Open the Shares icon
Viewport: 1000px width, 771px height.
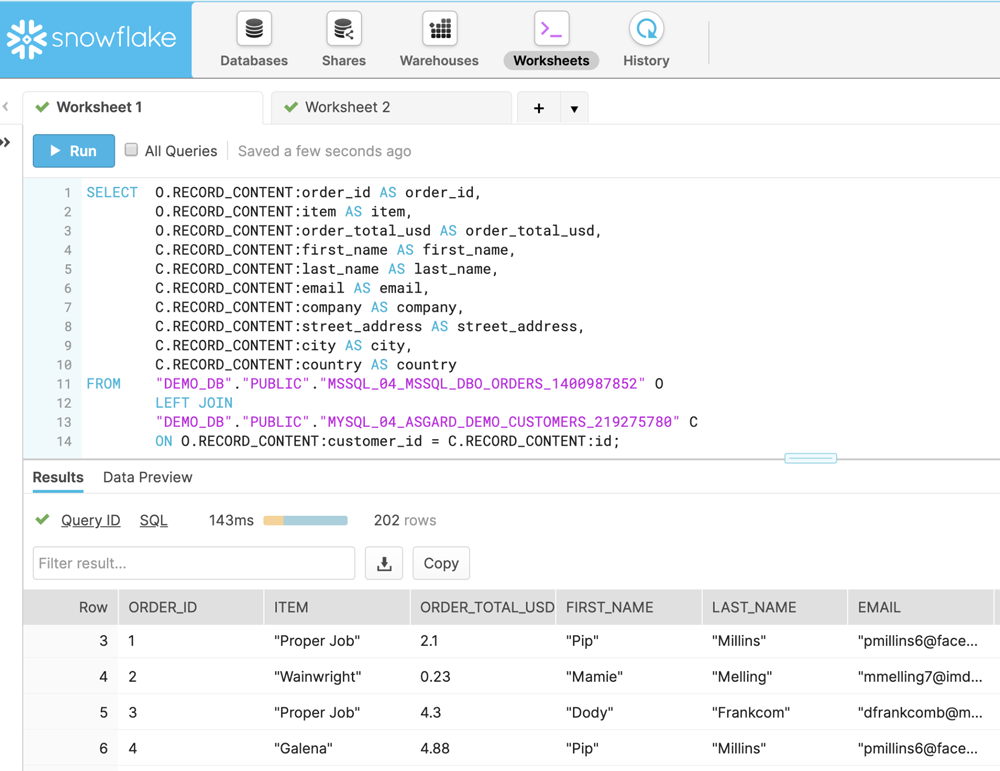coord(344,29)
